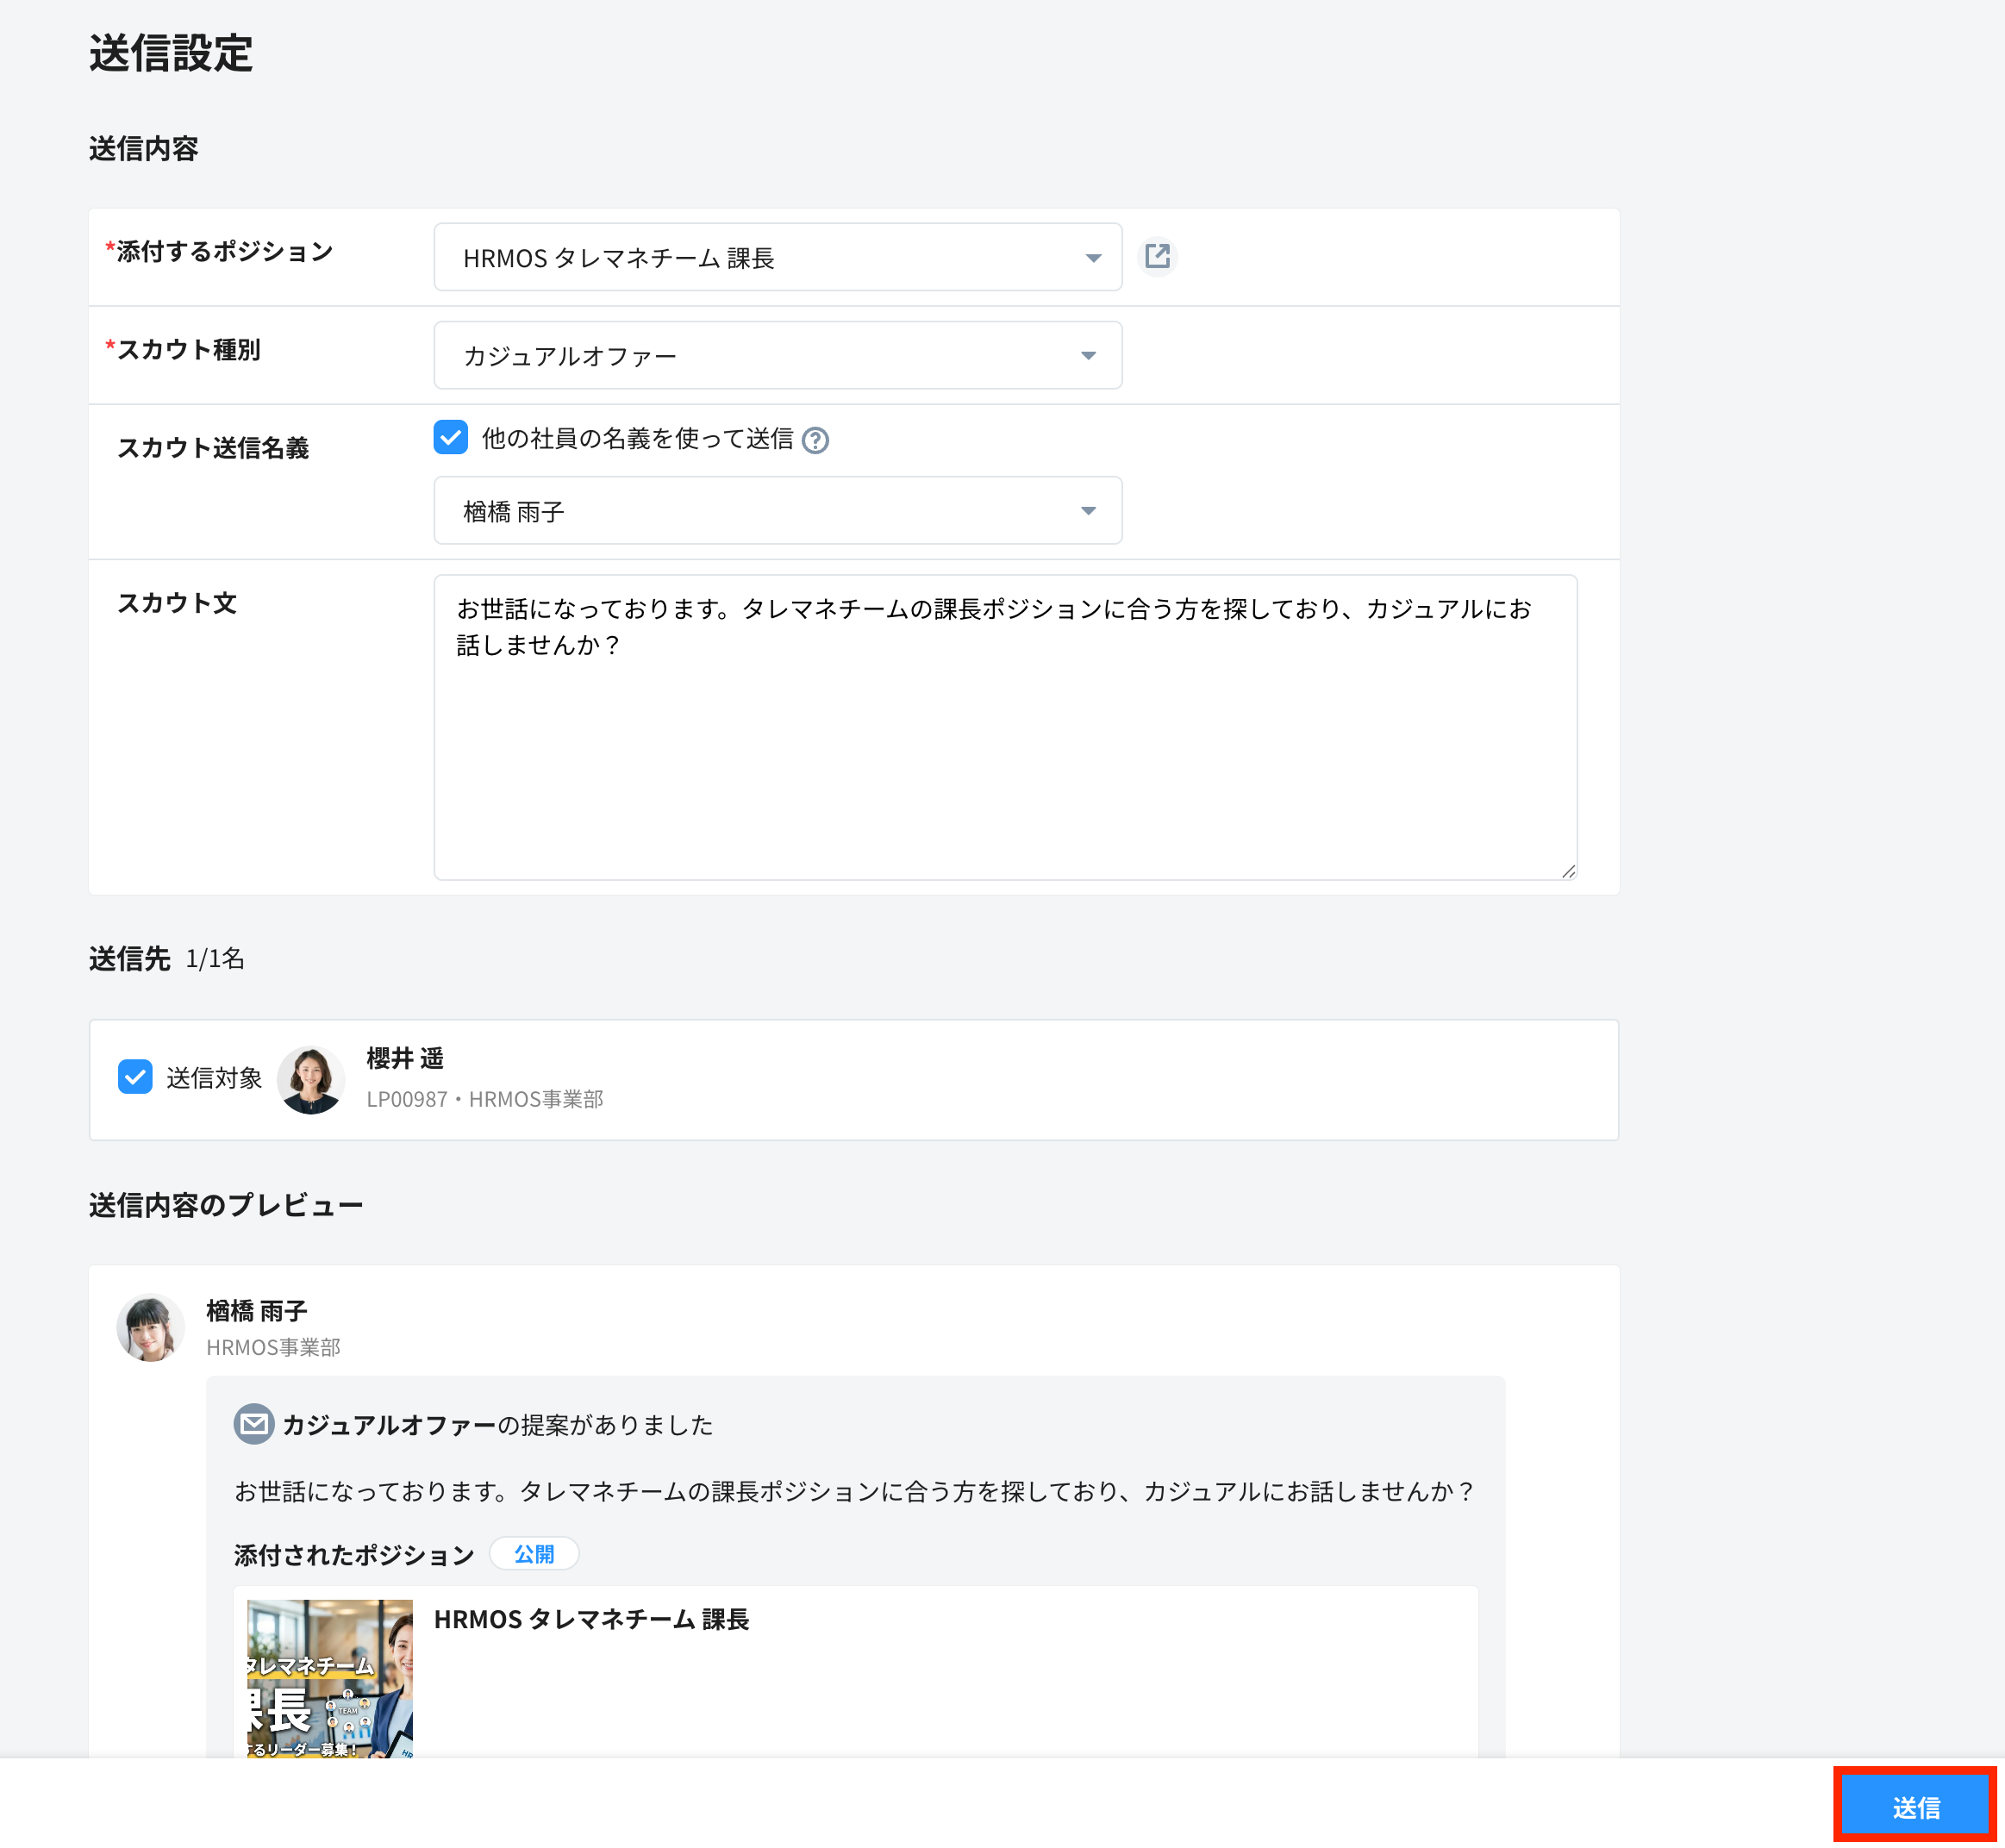2005x1848 pixels.
Task: Click 櫻井 遥's avatar photo
Action: coord(311,1080)
